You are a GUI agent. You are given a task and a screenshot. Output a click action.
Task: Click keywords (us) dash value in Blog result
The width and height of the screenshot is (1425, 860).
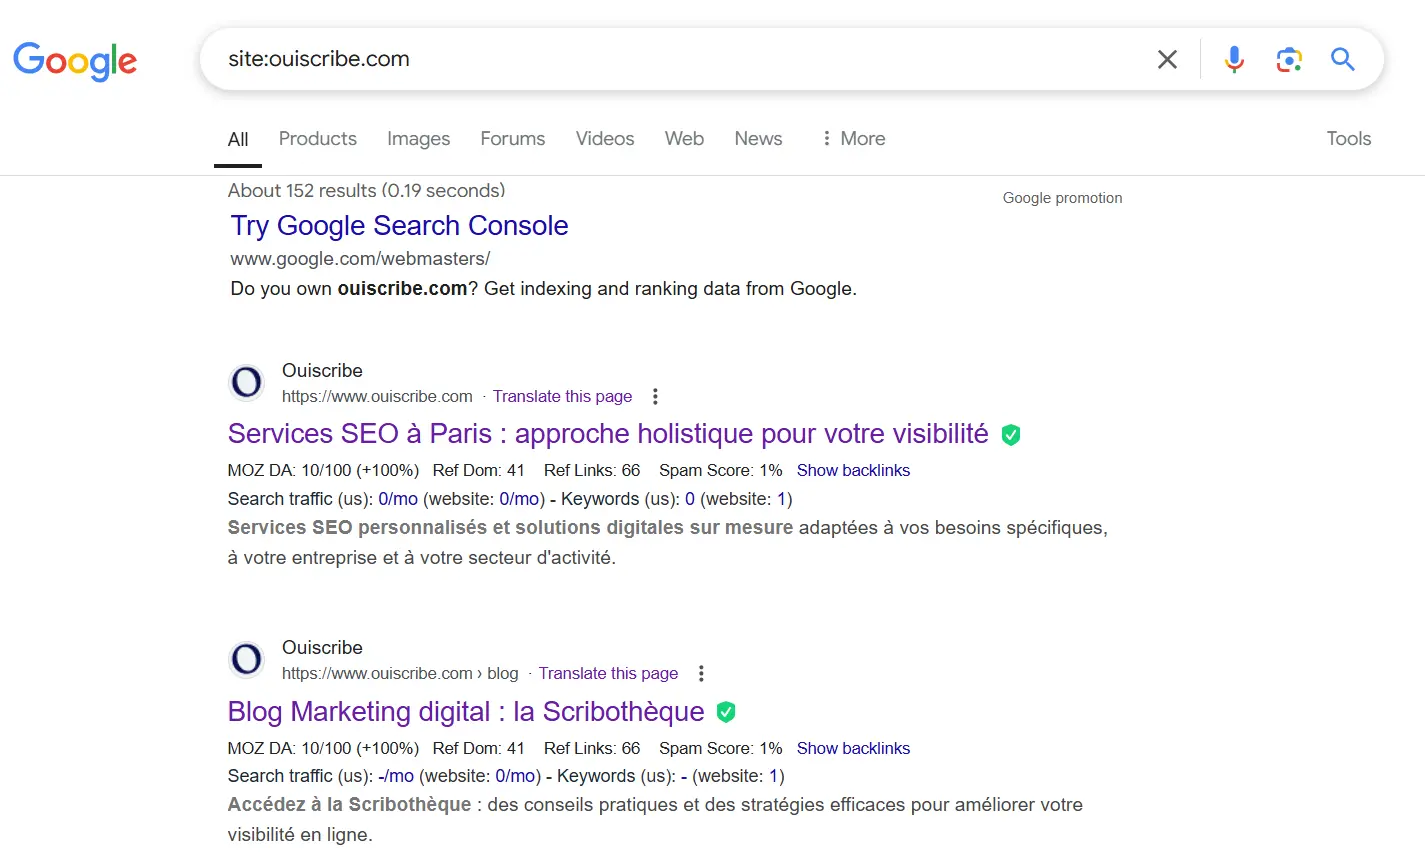point(684,776)
